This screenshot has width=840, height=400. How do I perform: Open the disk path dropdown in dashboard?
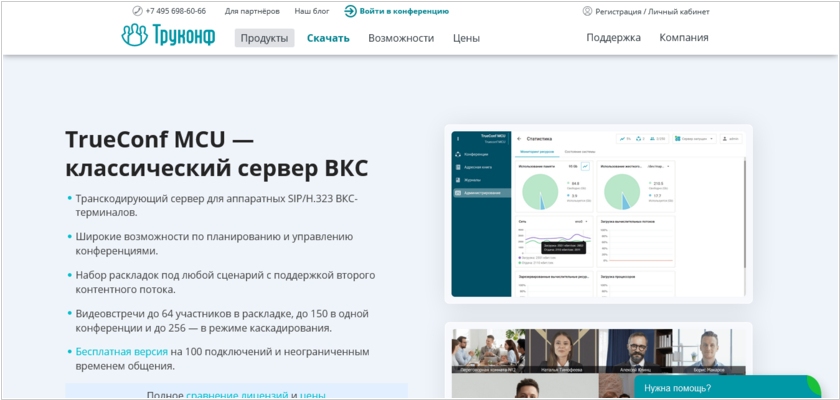click(x=658, y=167)
